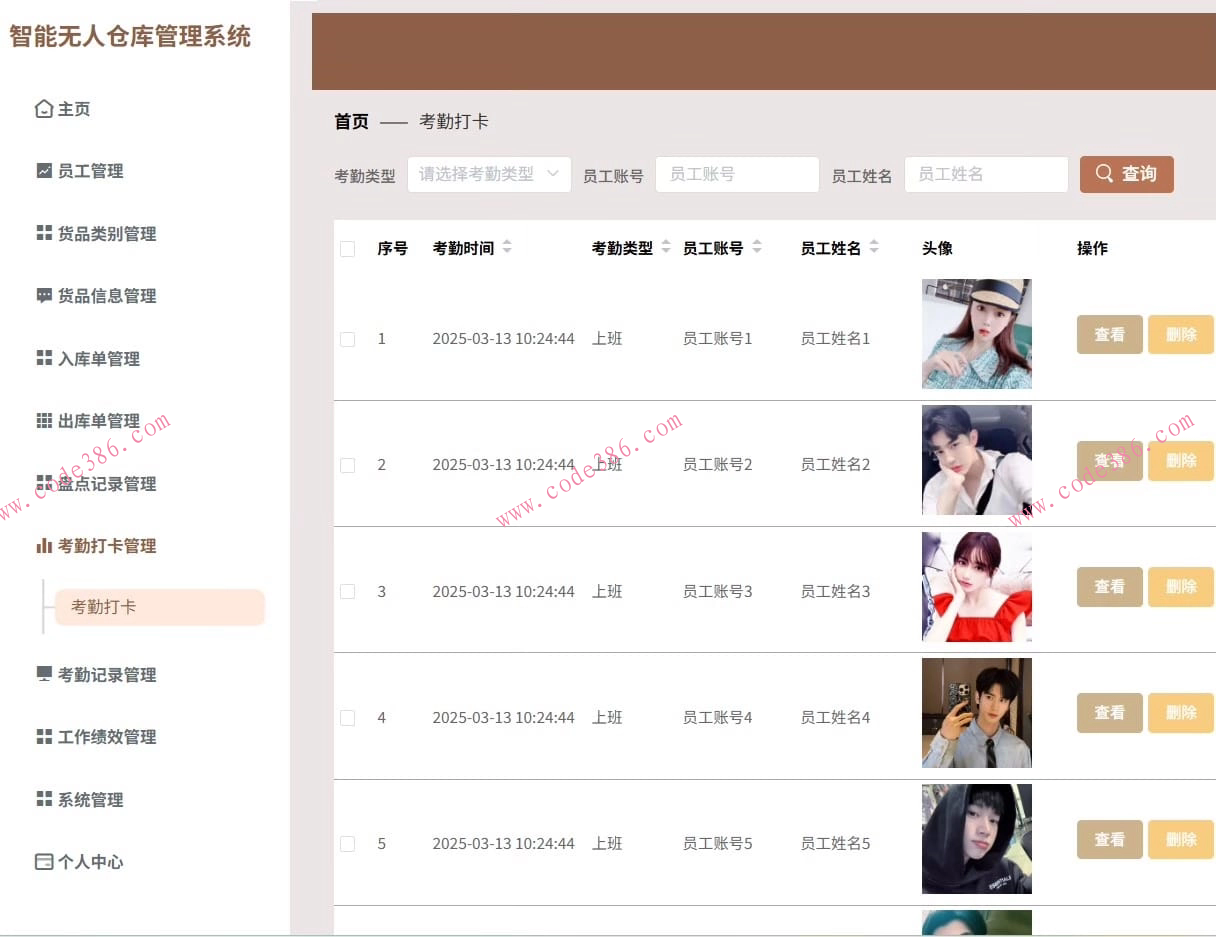Screen dimensions: 1216x937
Task: Check the checkbox for row 3
Action: 347,591
